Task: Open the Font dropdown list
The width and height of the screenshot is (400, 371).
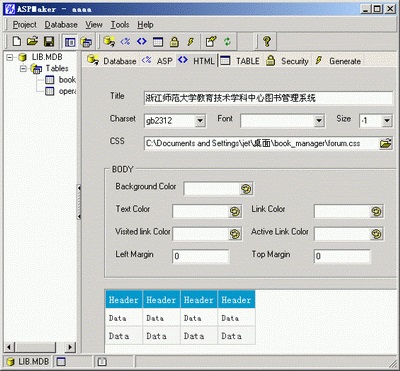Action: click(319, 121)
